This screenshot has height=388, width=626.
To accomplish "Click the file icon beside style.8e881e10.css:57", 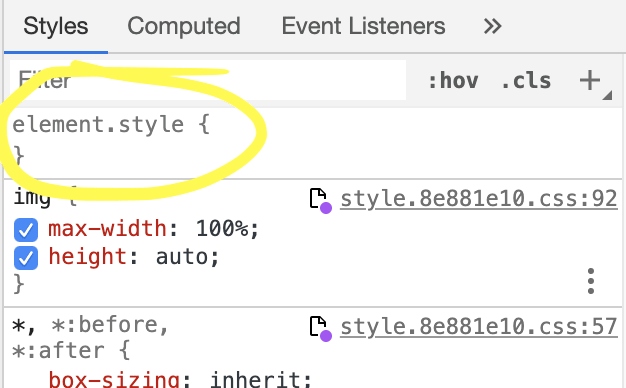I will point(321,329).
